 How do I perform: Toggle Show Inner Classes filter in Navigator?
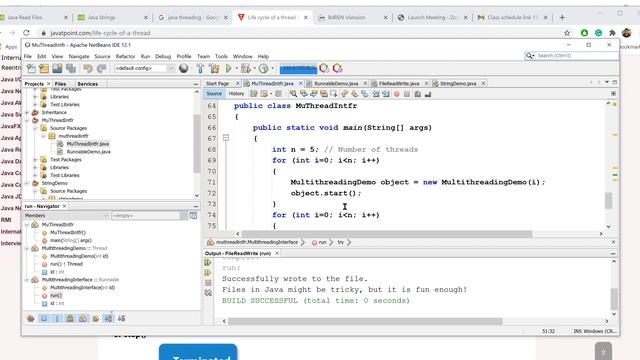[83, 318]
